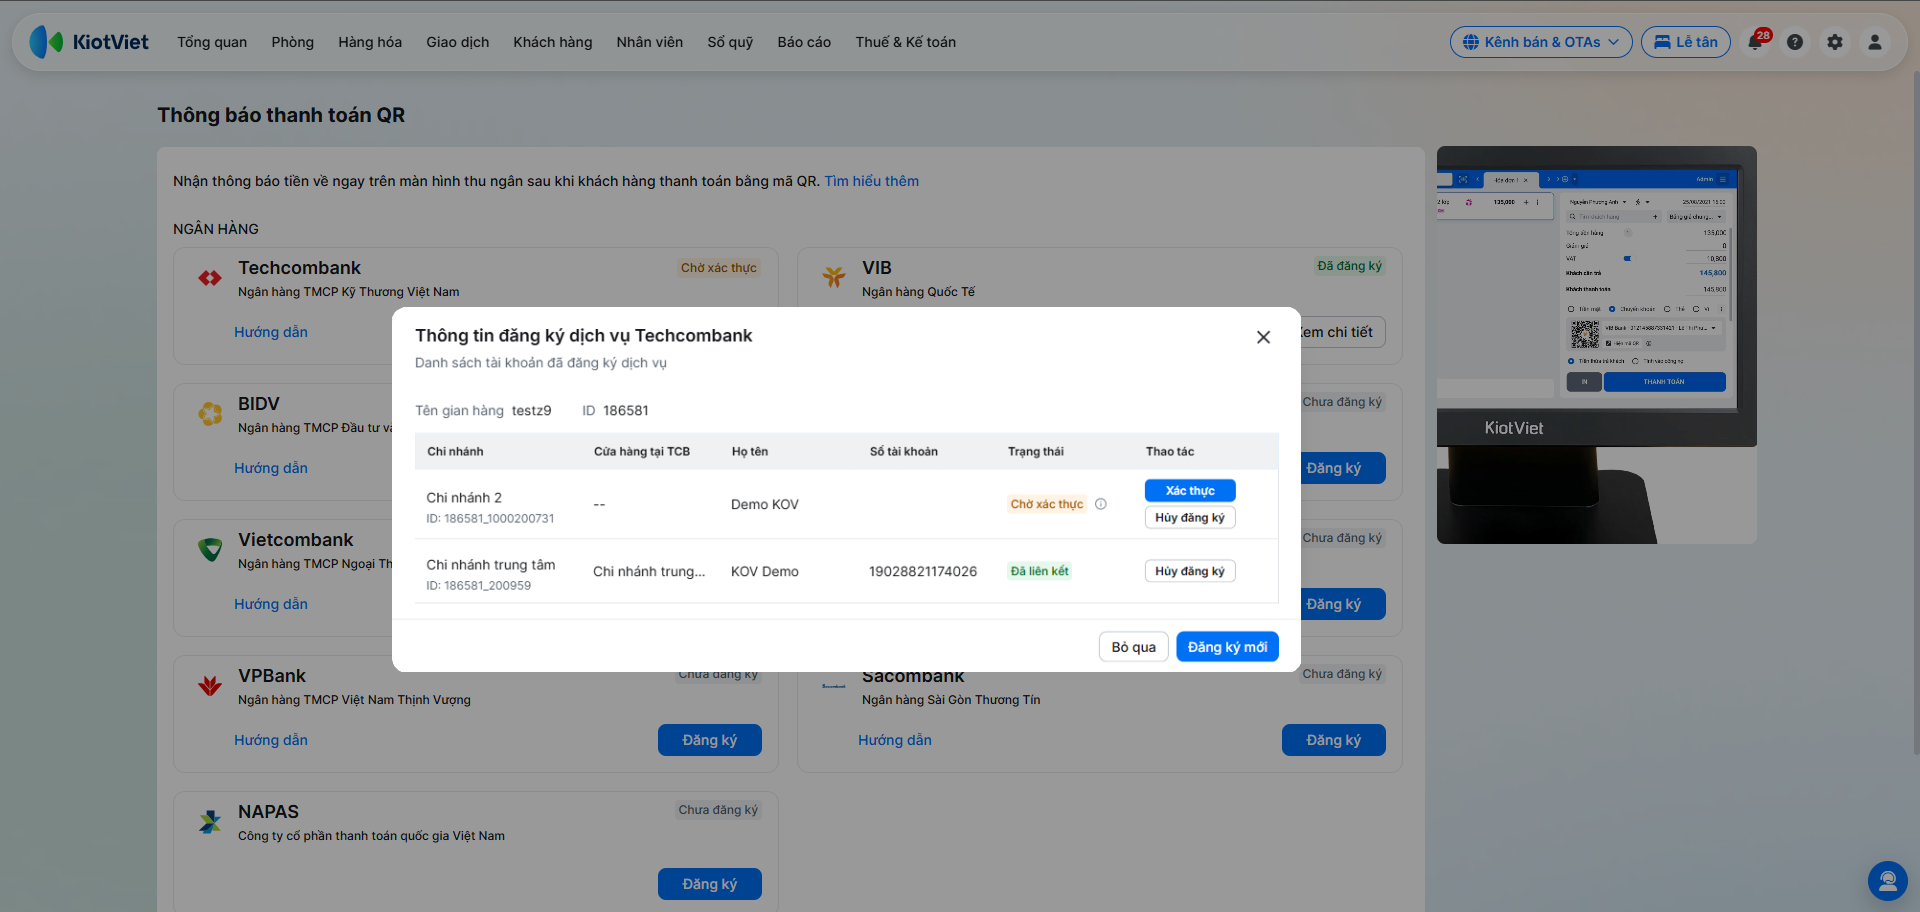Open the help question mark icon

click(1795, 42)
